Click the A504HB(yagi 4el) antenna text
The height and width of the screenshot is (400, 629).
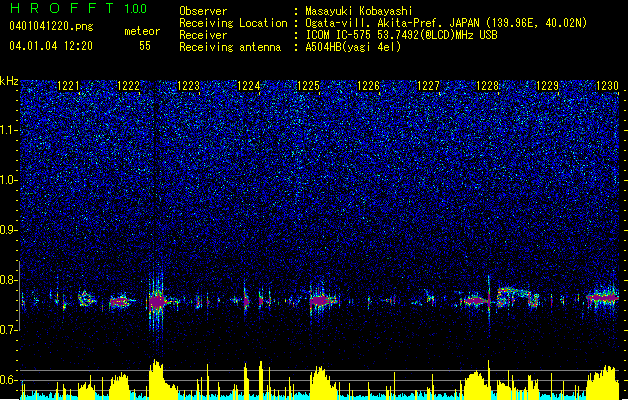pyautogui.click(x=353, y=47)
